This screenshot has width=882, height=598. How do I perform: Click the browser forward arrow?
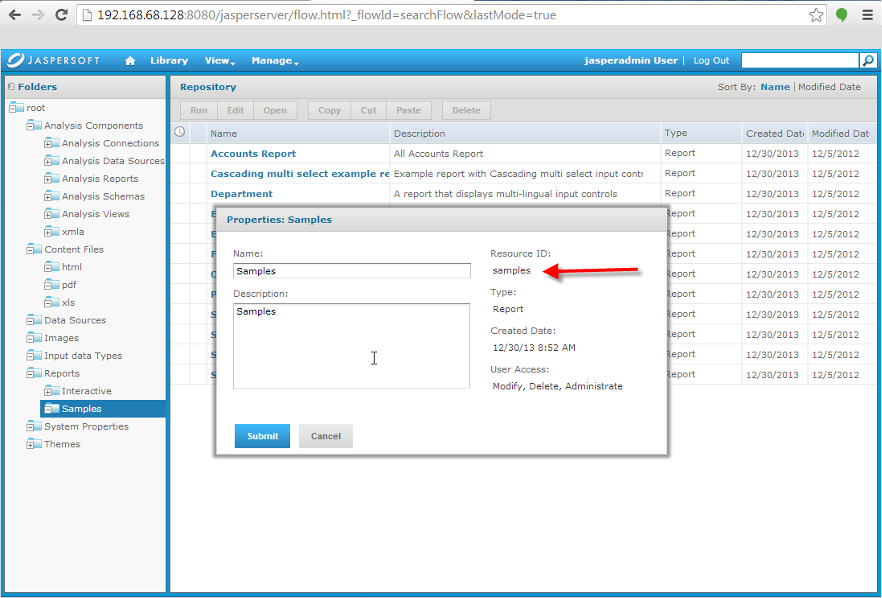[x=38, y=15]
